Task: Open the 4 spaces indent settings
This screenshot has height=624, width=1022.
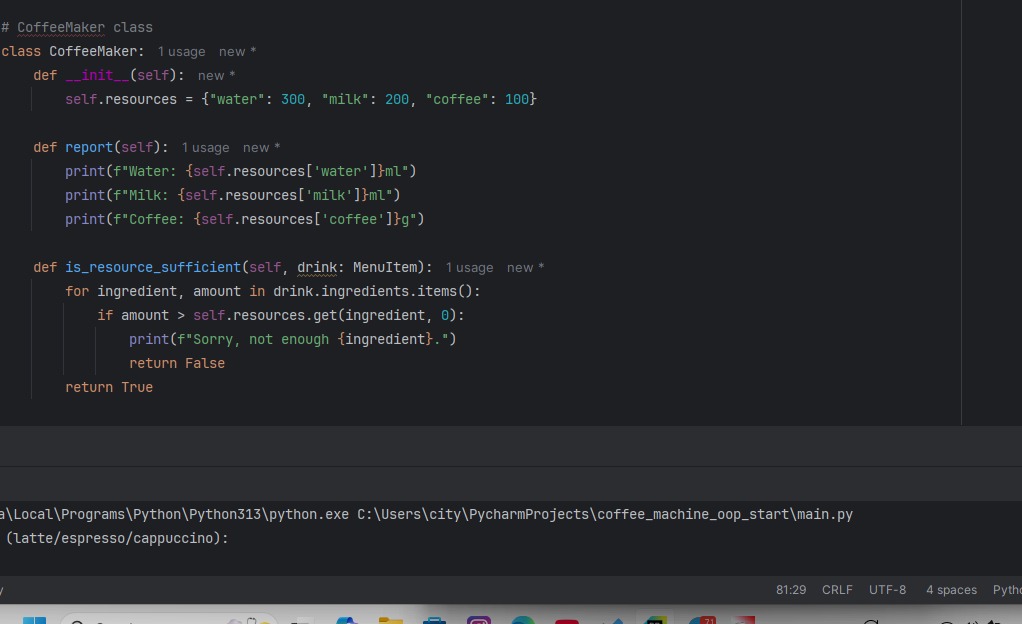Action: 951,589
